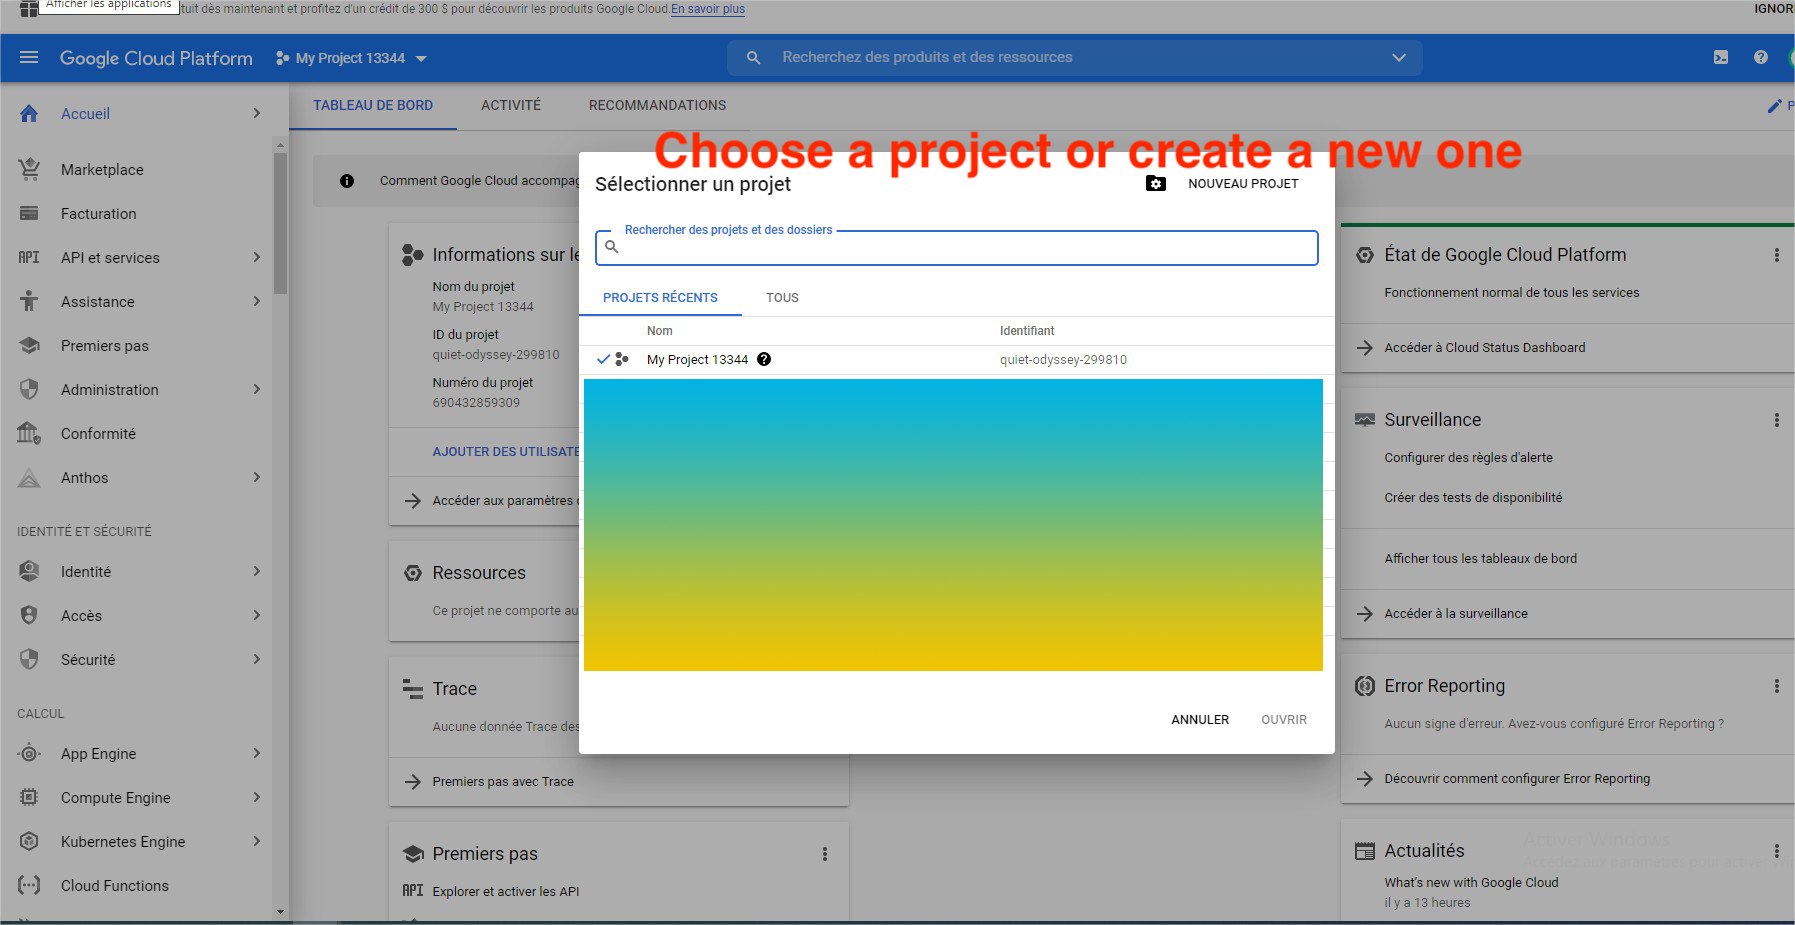Expand the Identité submenu chevron
Screen dimensions: 1795x925
pyautogui.click(x=257, y=572)
